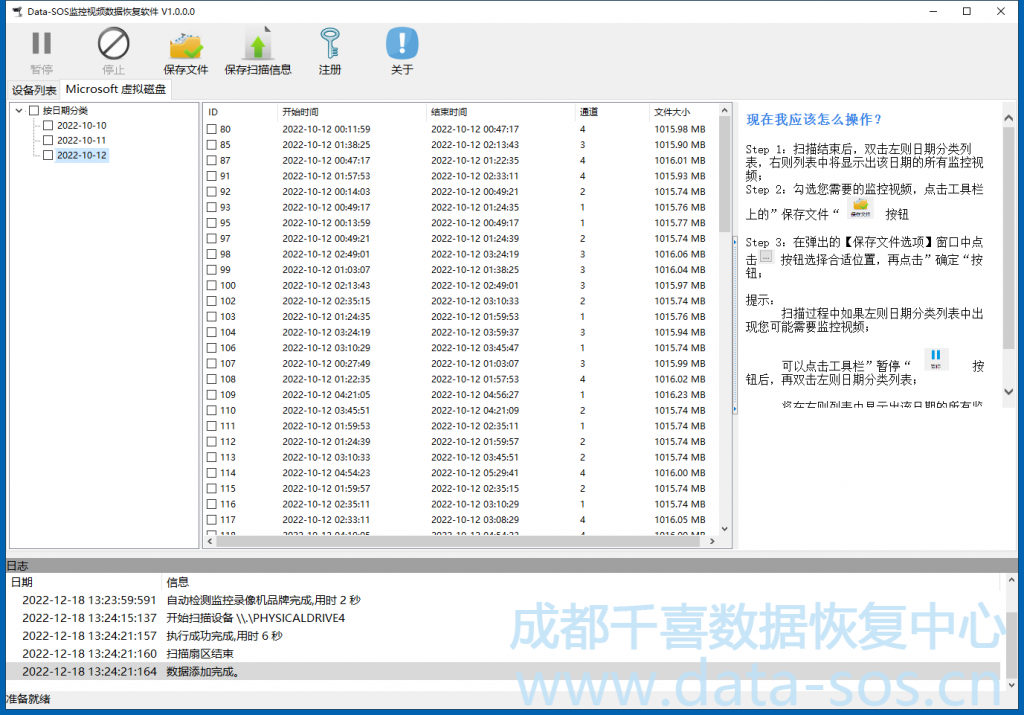Check the box for record ID 80

coord(211,129)
